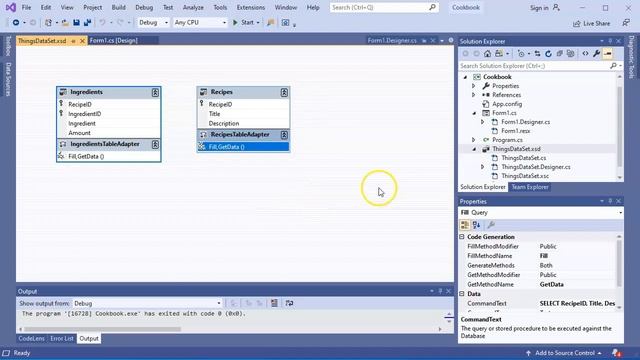Viewport: 640px width, 360px height.
Task: Click the CommandText property value
Action: 577,304
